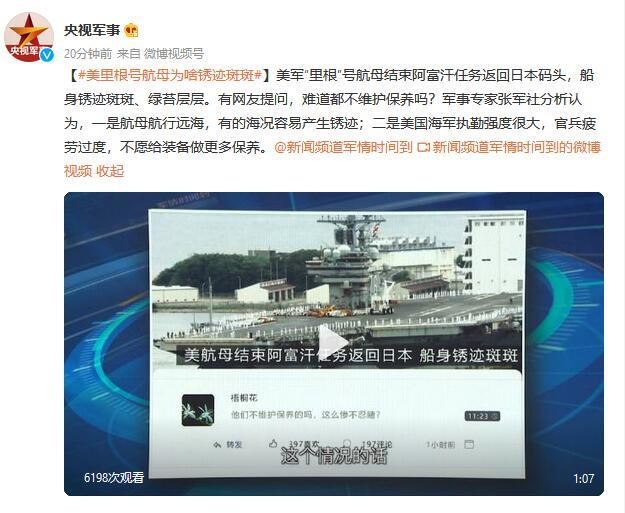Click the gold membership badge beside 央视军事
This screenshot has width=625, height=513.
click(131, 30)
